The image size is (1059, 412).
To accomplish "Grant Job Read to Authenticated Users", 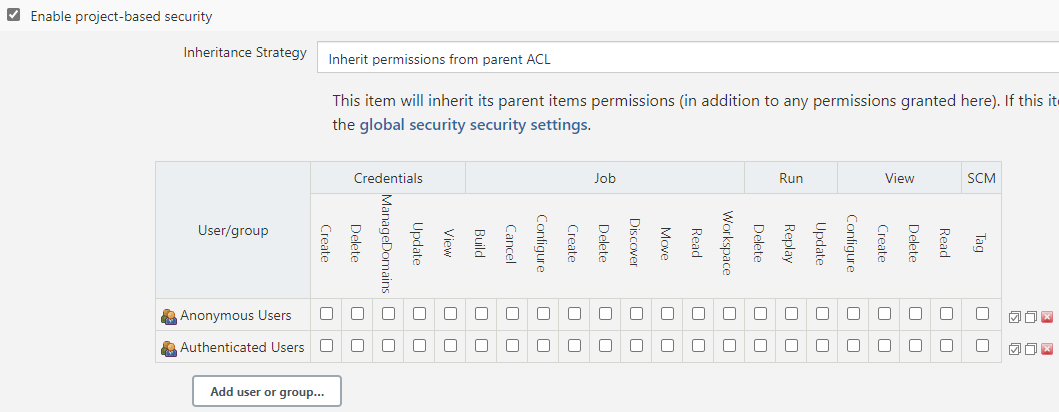I will [x=698, y=346].
